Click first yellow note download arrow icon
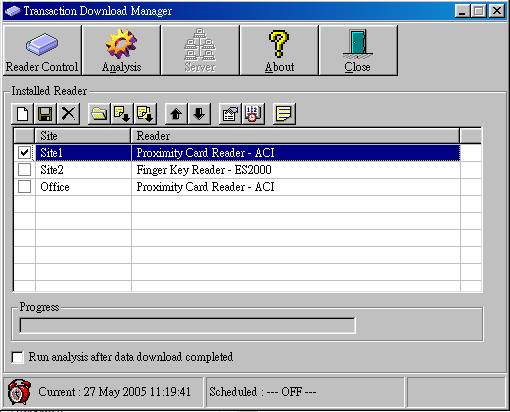 click(x=122, y=114)
